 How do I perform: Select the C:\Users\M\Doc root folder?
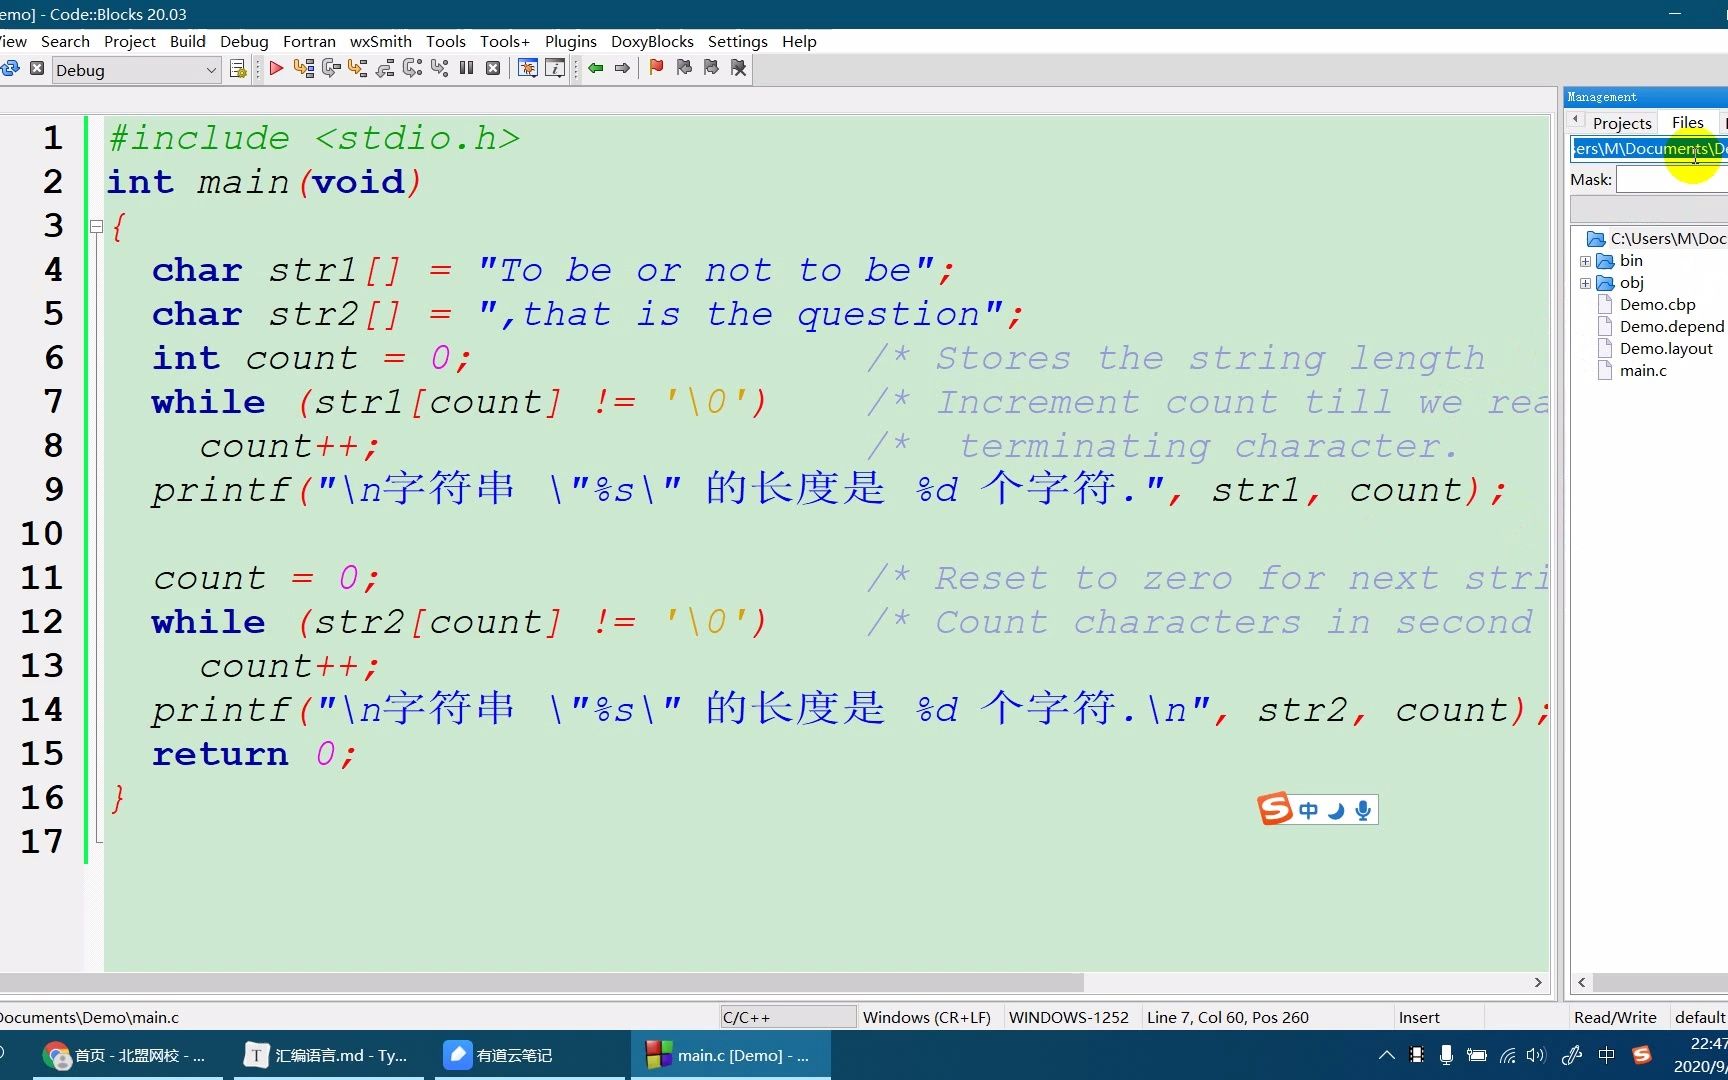click(x=1657, y=238)
